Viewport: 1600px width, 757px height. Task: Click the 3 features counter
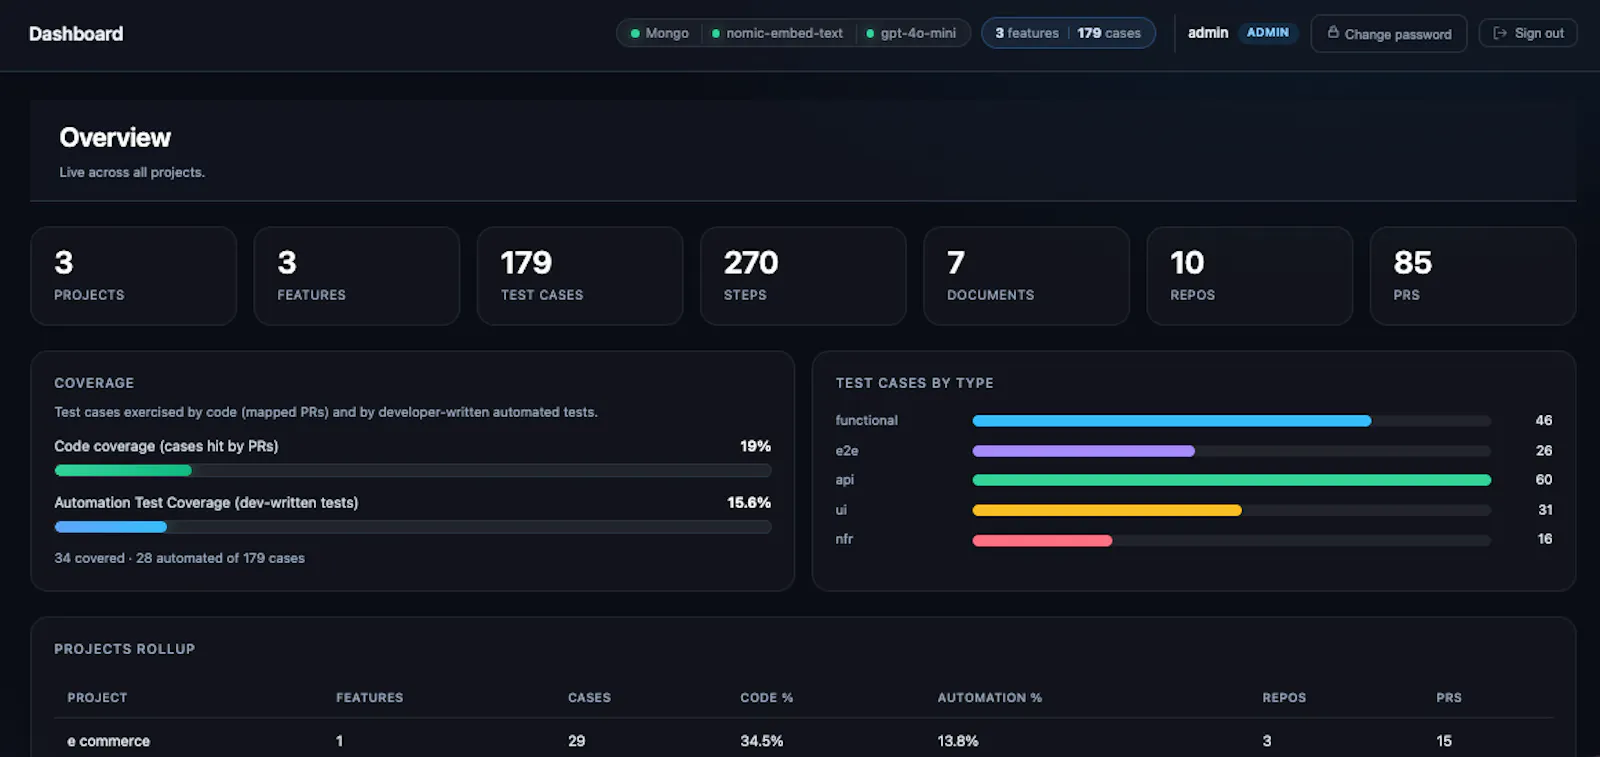click(x=1027, y=33)
